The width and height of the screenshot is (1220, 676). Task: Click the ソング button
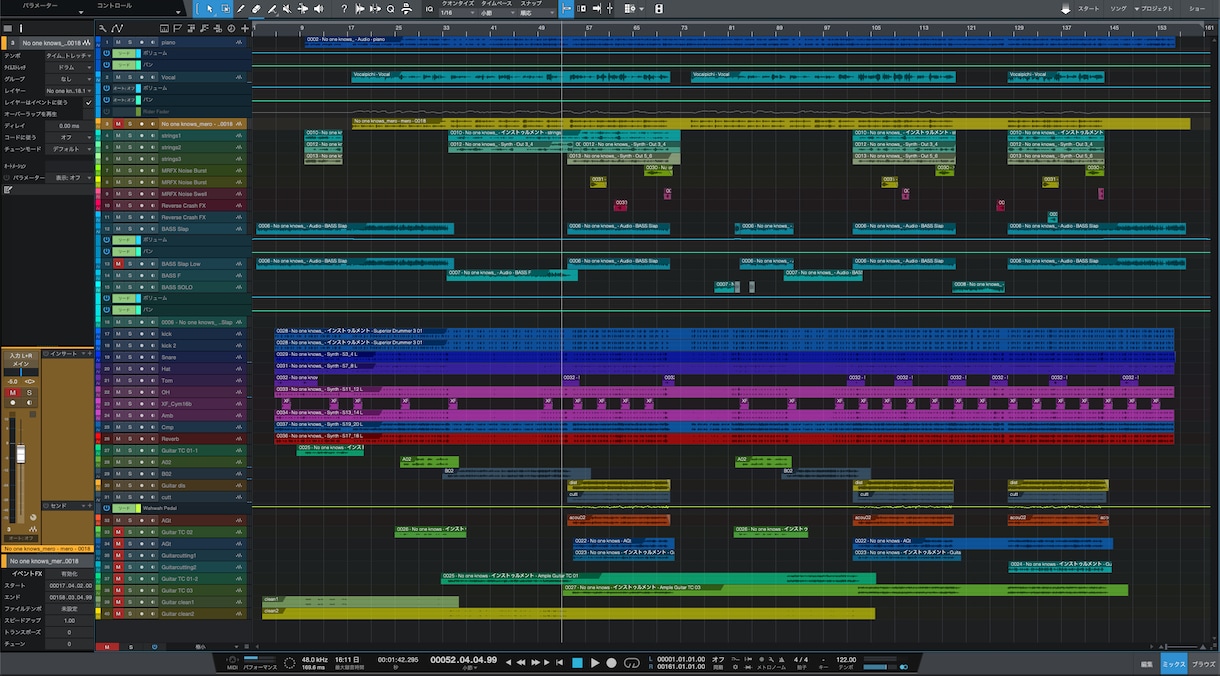coord(1119,9)
